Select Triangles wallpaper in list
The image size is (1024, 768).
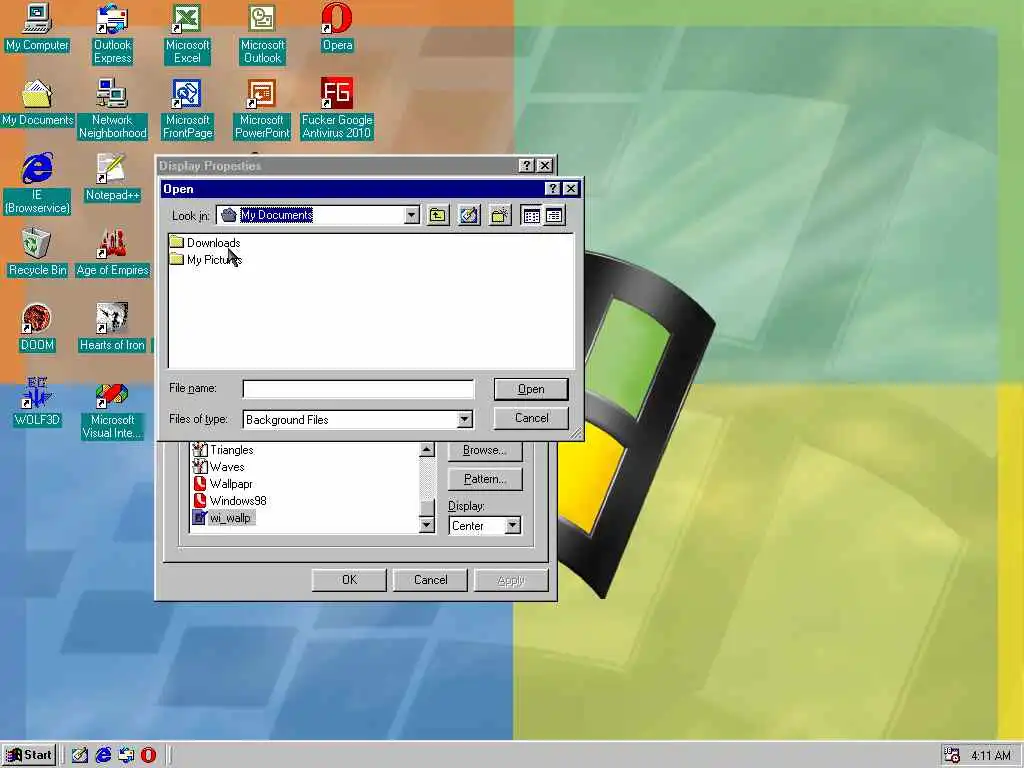click(x=223, y=450)
